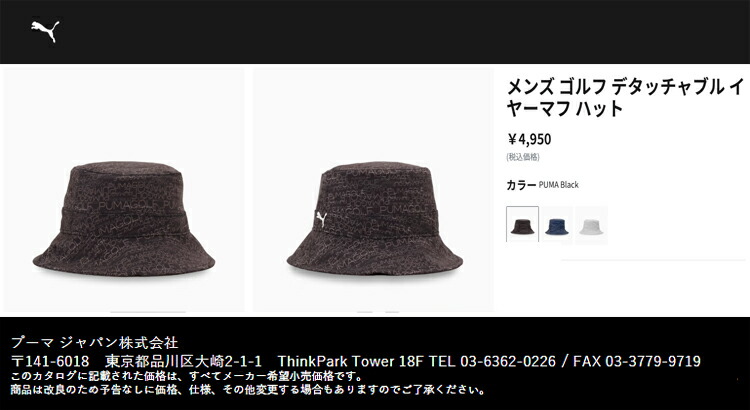This screenshot has height=410, width=750.
Task: Click the white Puma cat logo on the hat
Action: pos(322,219)
